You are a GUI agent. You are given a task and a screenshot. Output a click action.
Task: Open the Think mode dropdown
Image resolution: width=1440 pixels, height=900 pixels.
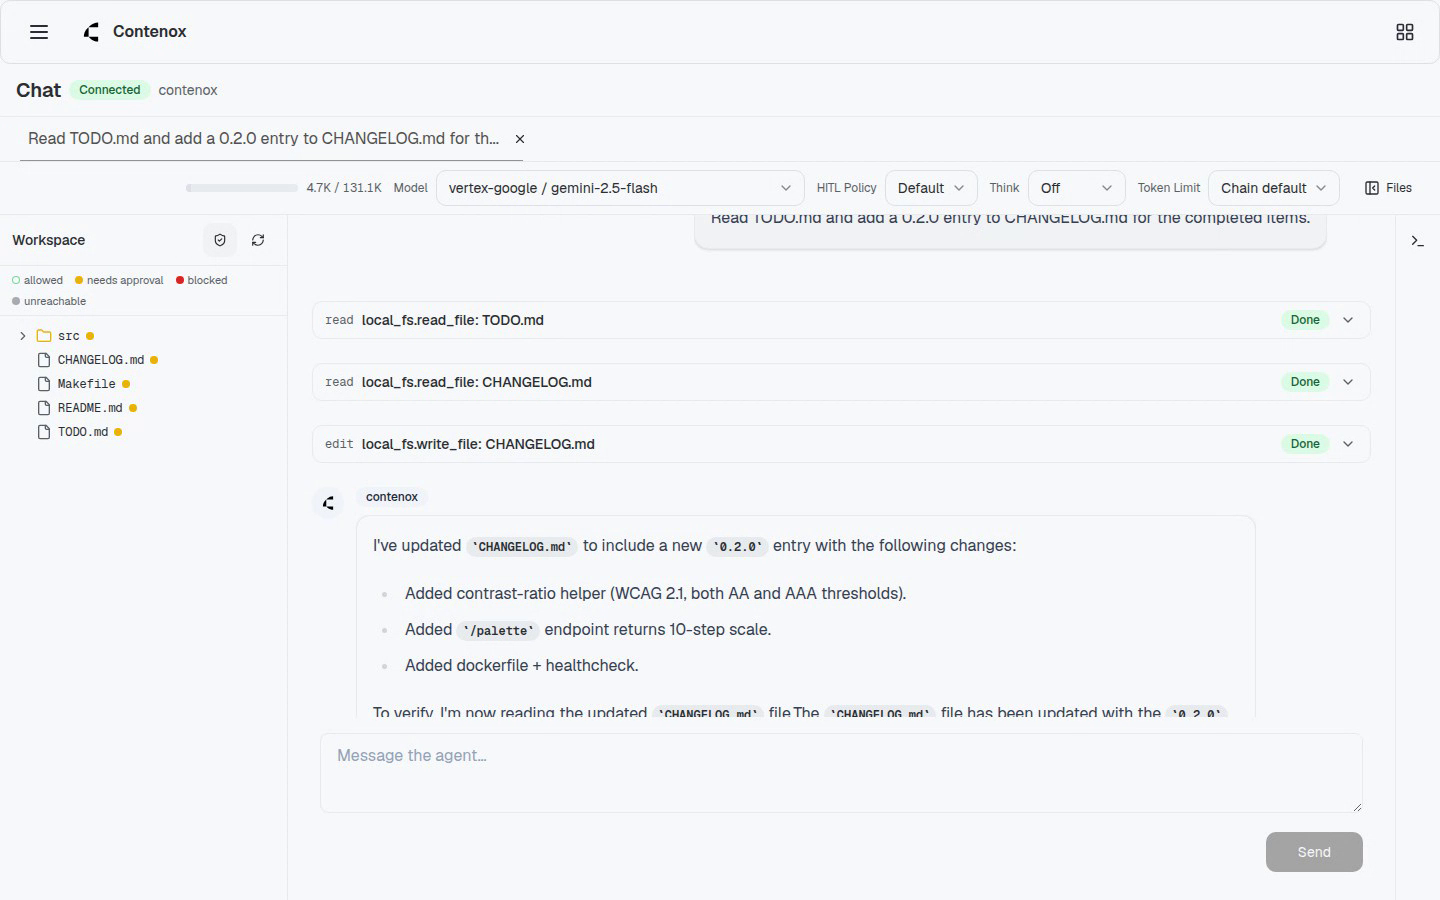point(1076,188)
